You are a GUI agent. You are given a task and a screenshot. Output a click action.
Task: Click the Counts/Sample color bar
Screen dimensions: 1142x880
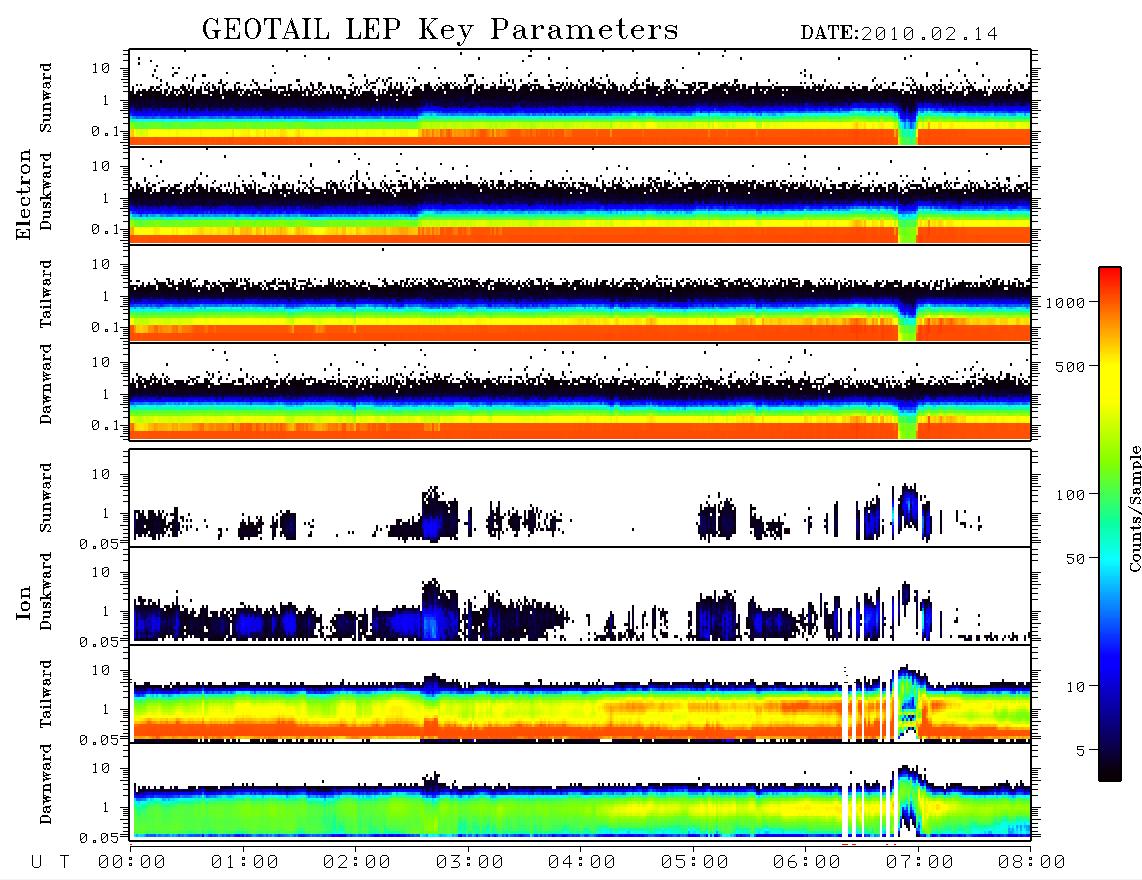point(1110,524)
